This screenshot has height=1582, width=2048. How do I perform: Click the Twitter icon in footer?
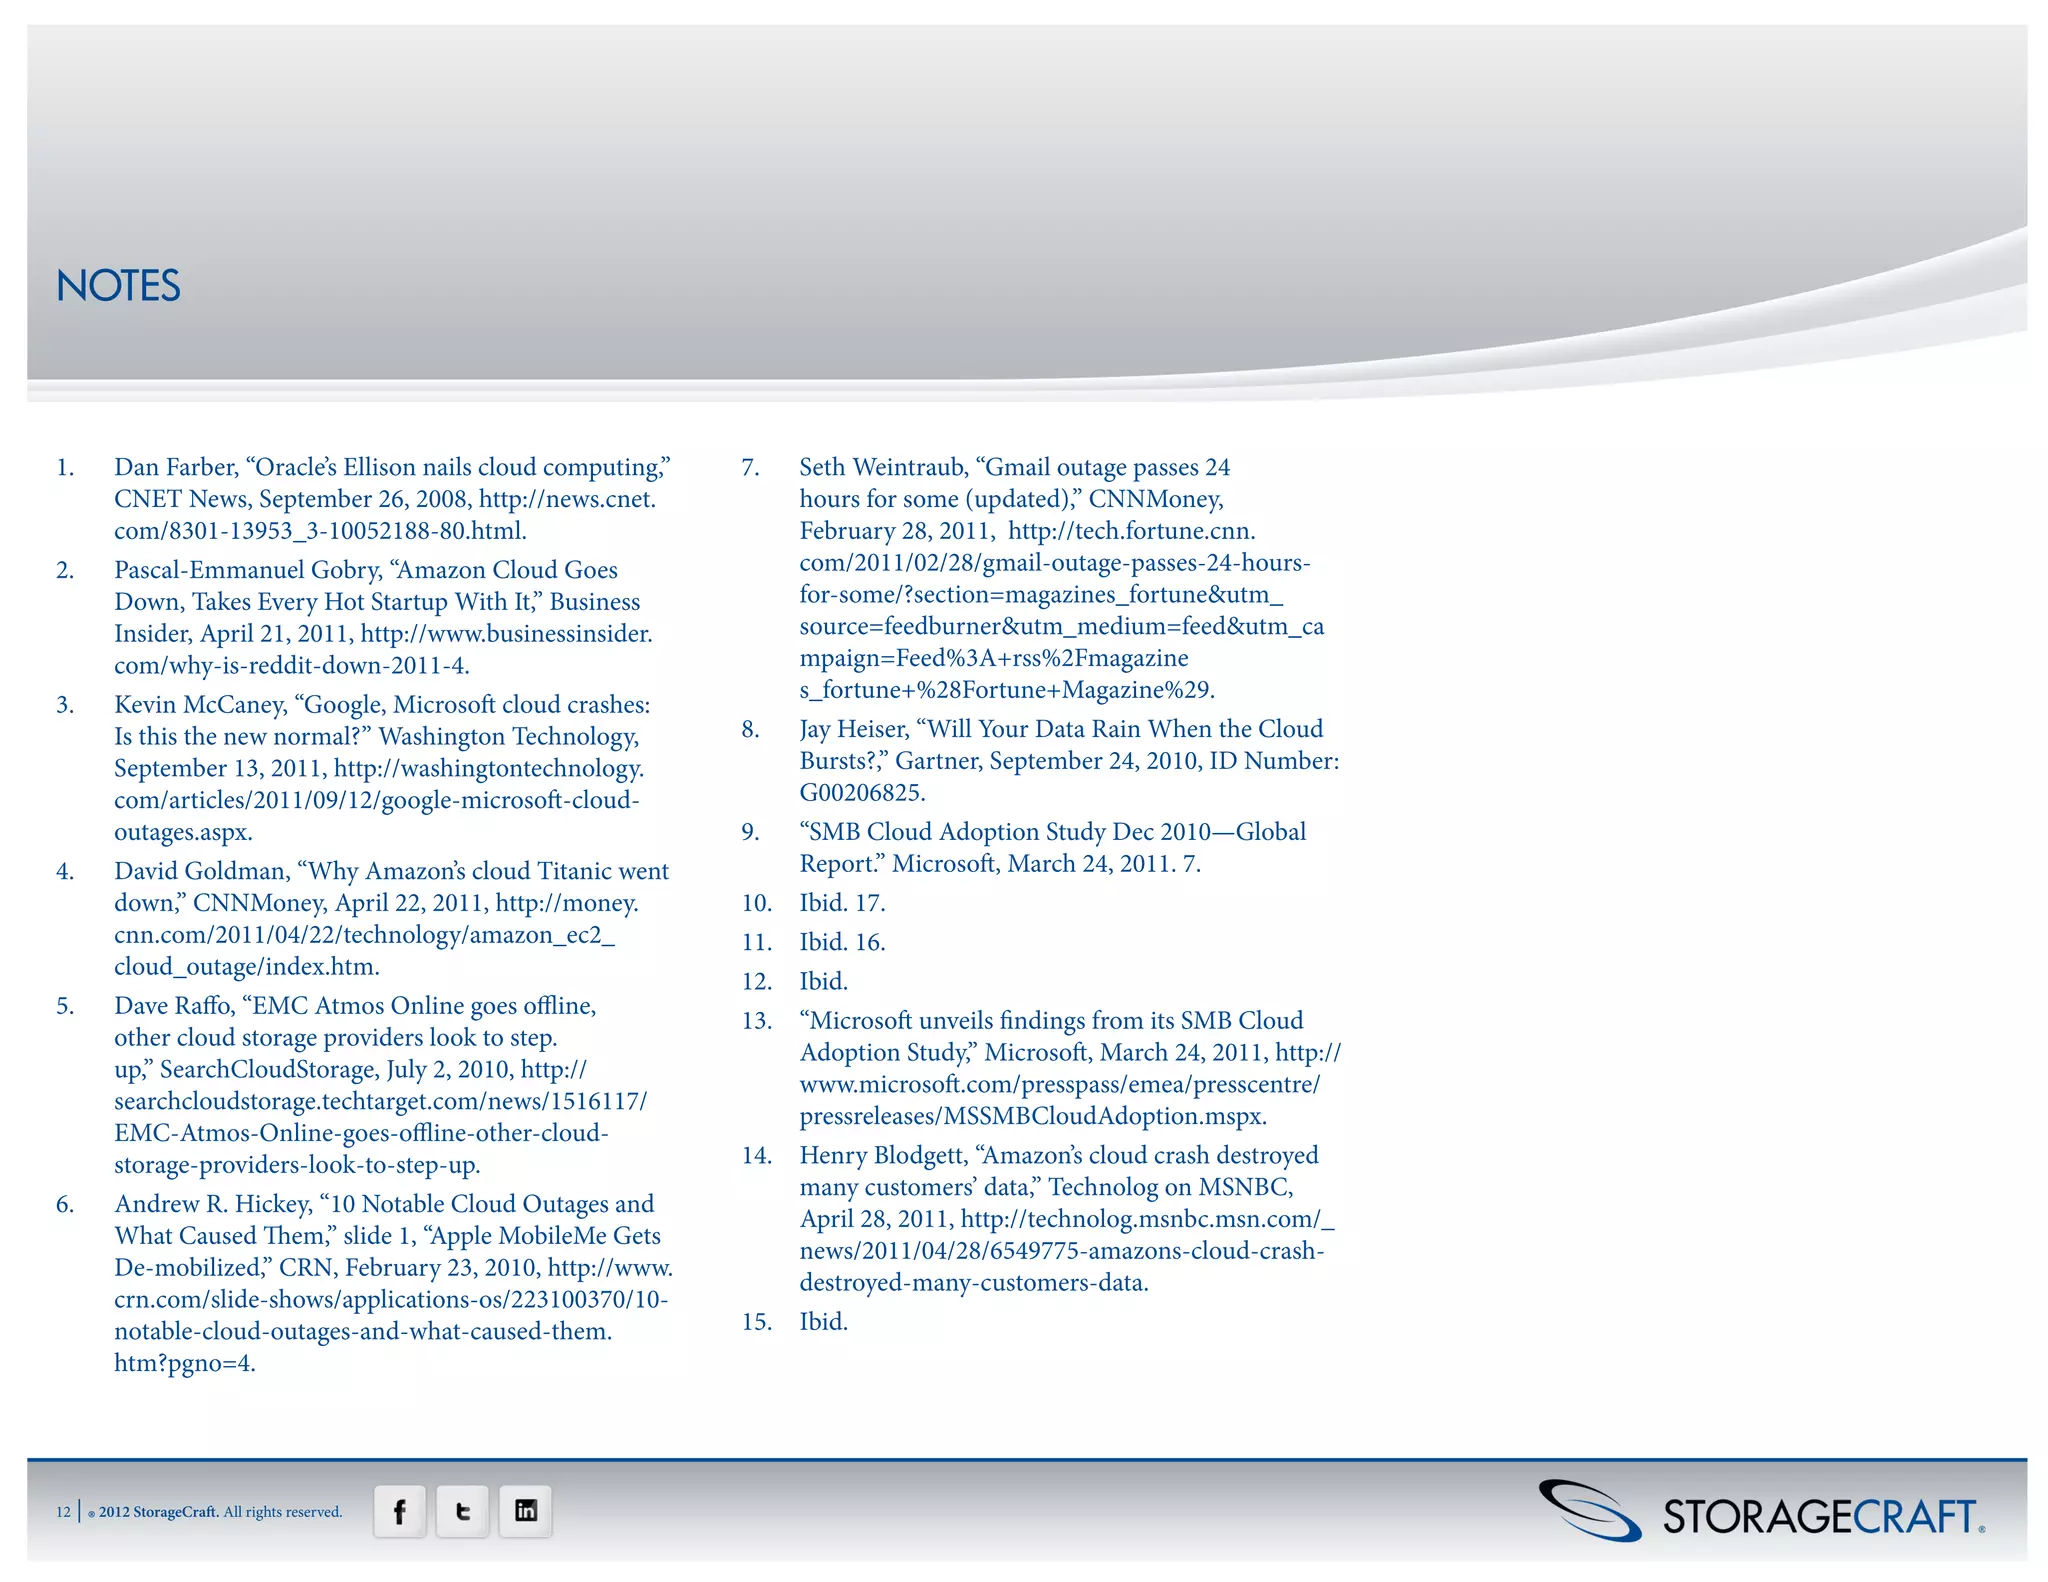tap(462, 1511)
